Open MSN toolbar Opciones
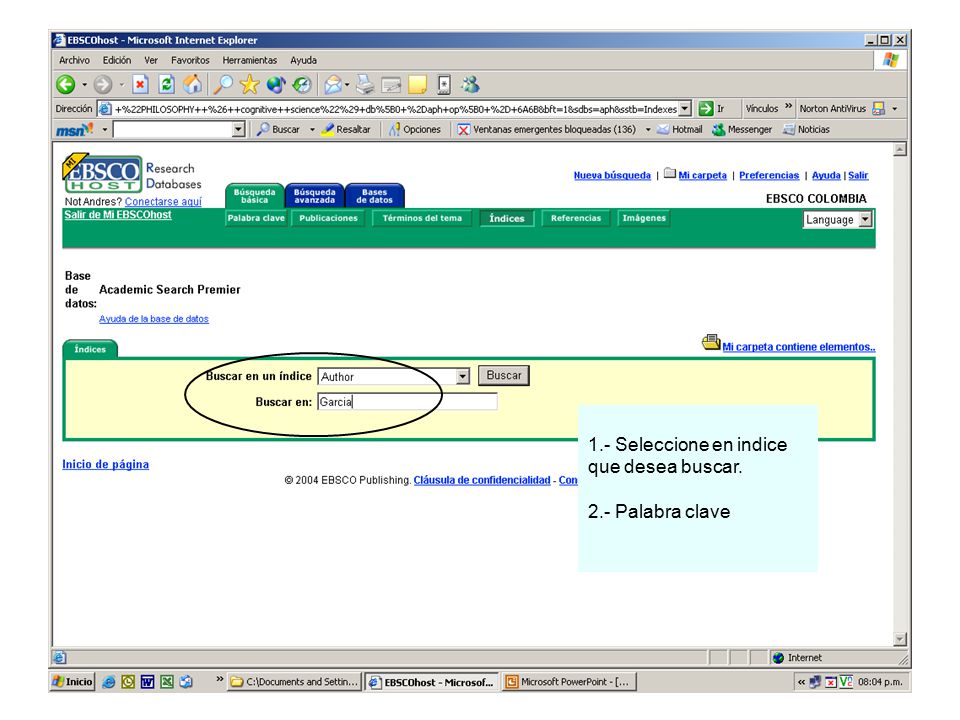960x720 pixels. coord(414,130)
